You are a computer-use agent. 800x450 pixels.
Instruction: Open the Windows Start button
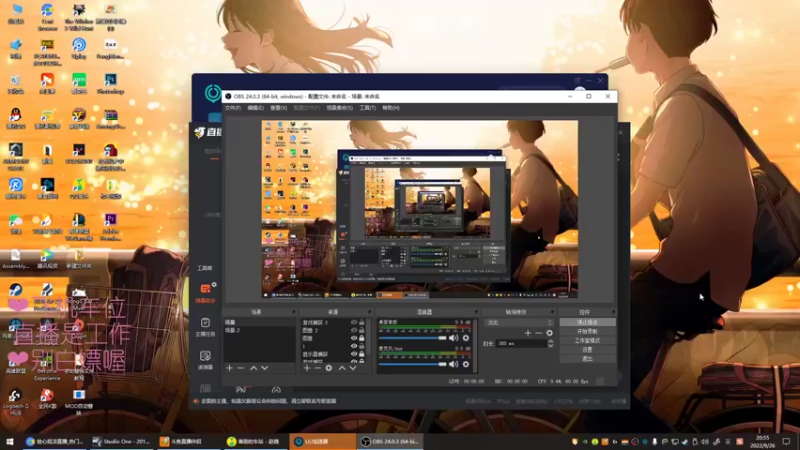point(10,441)
